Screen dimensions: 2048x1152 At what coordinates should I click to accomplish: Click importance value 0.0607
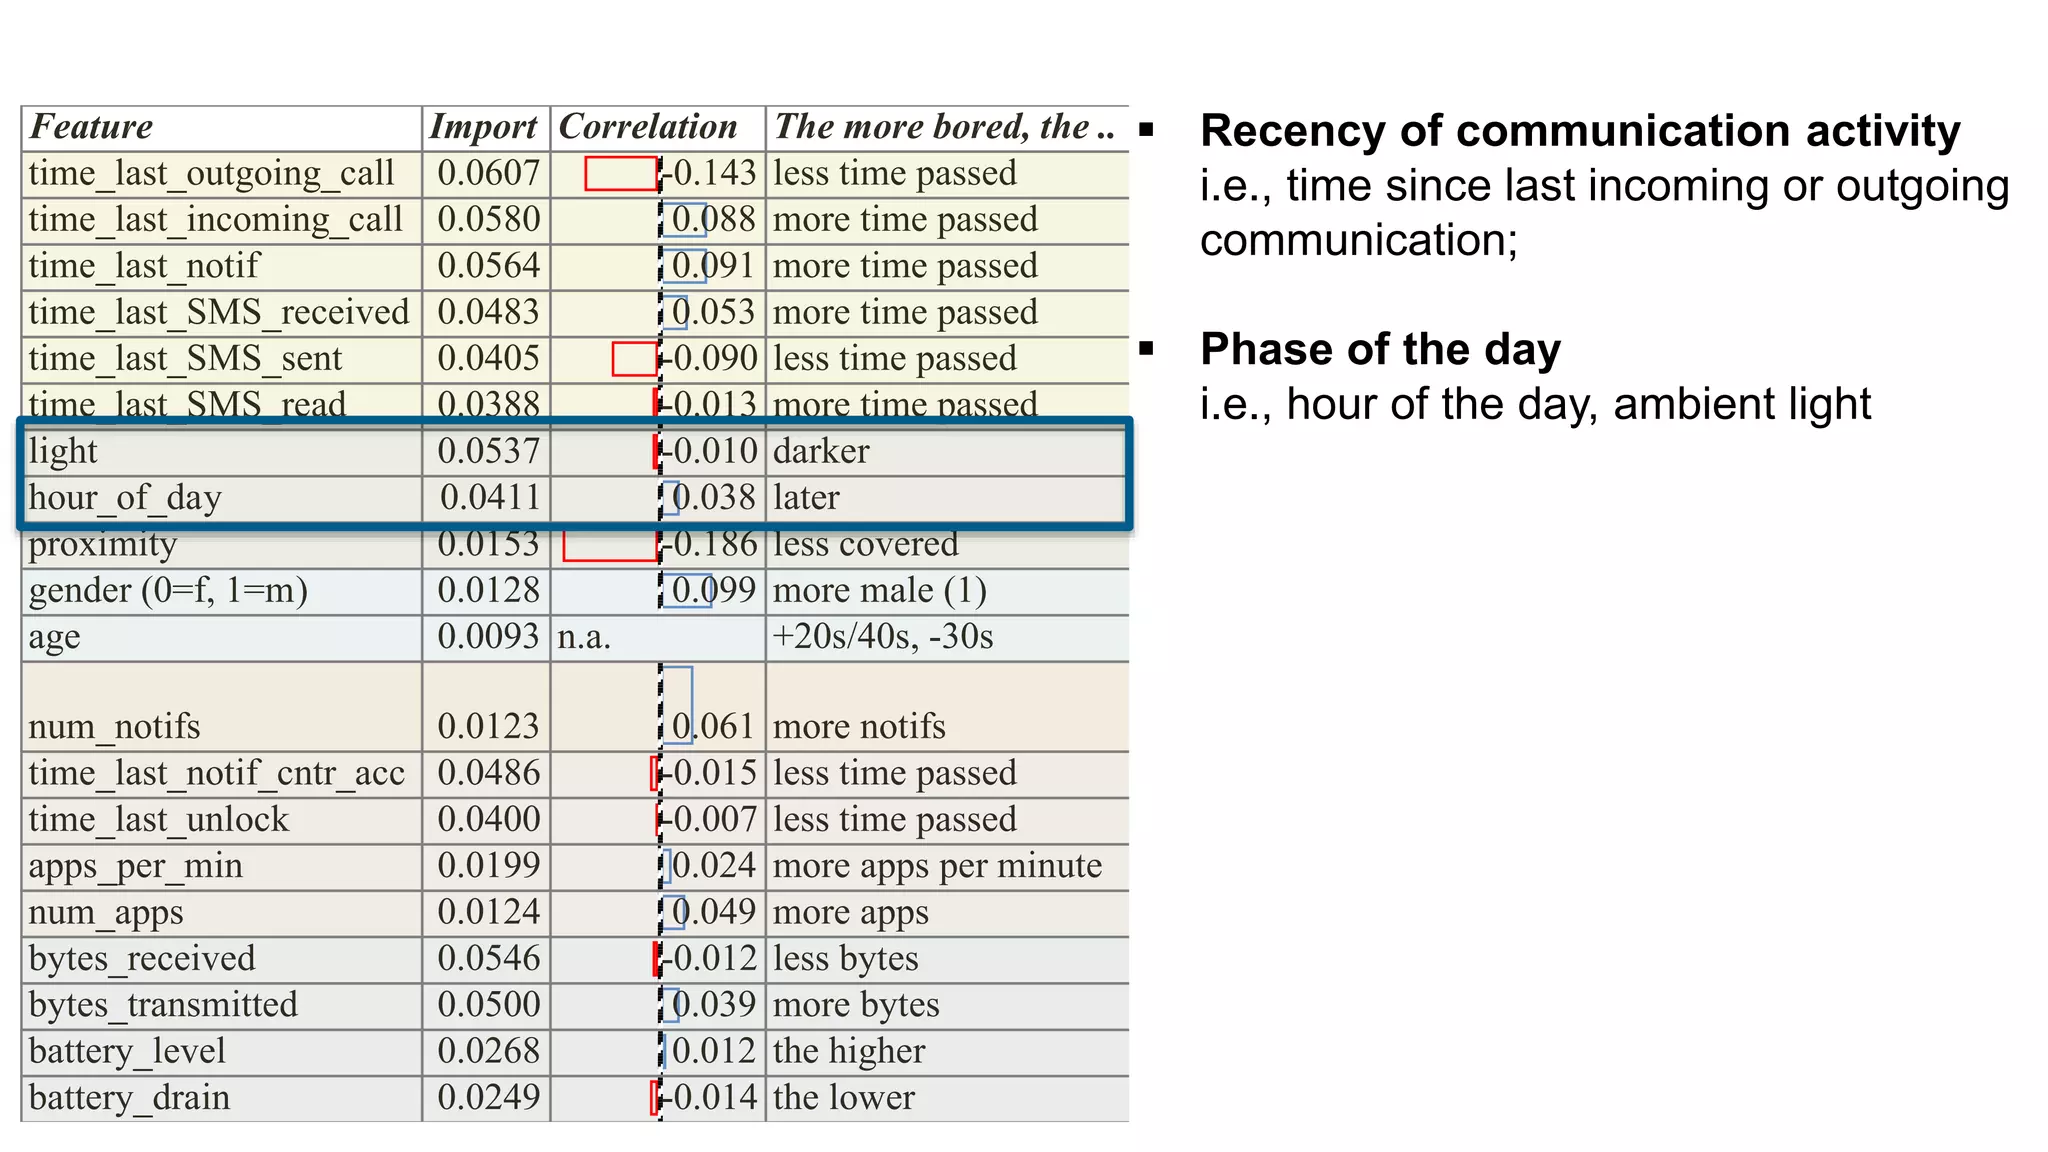[x=488, y=174]
